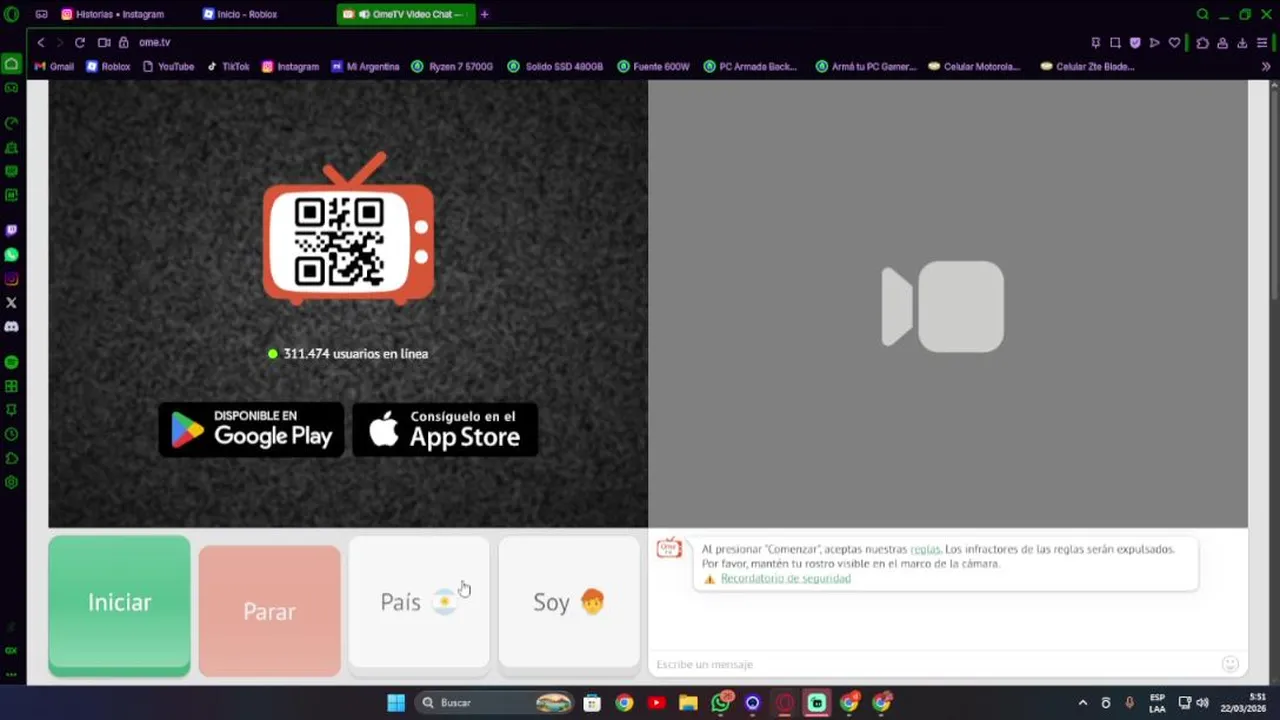1280x720 pixels.
Task: Open the Ryzen 7 5700G bookmark
Action: [x=452, y=67]
